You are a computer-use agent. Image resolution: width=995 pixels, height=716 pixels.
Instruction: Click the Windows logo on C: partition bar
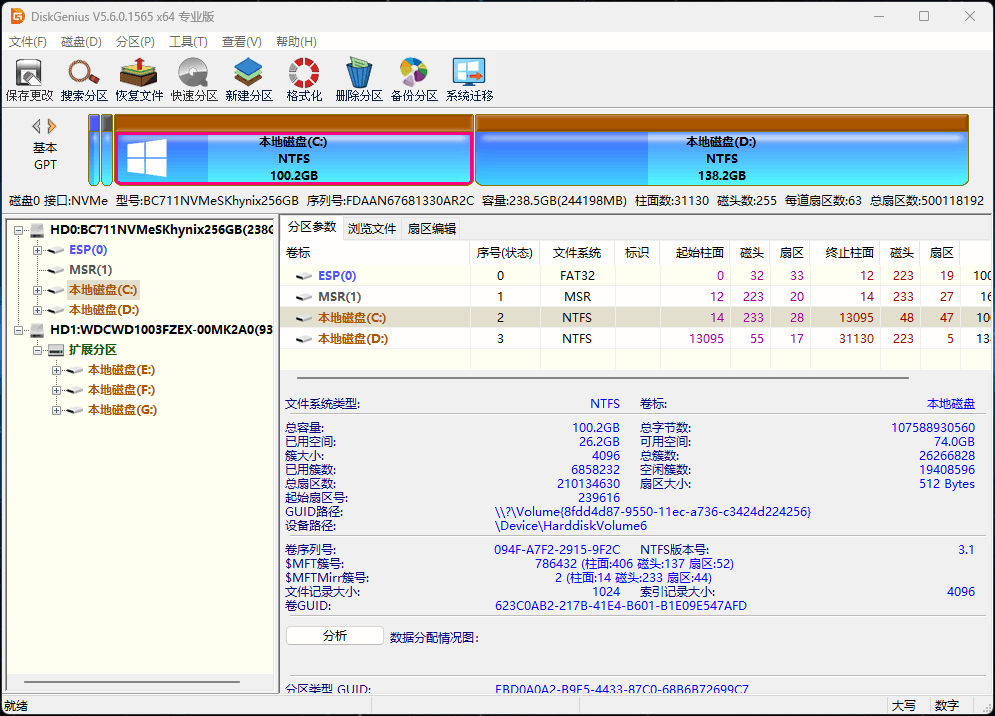click(x=147, y=157)
